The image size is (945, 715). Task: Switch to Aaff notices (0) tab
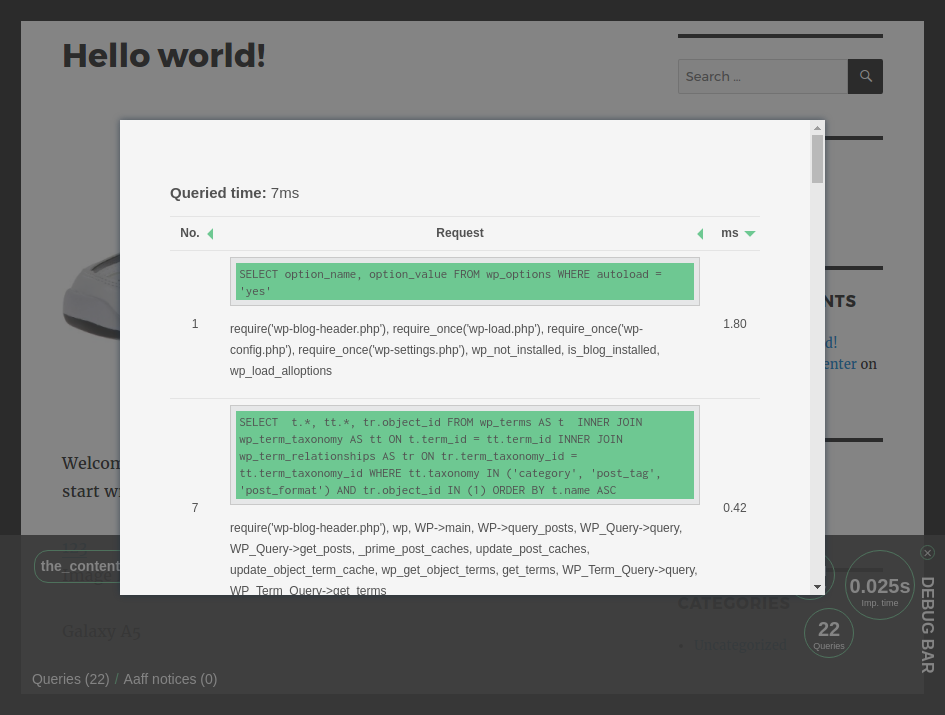[170, 679]
